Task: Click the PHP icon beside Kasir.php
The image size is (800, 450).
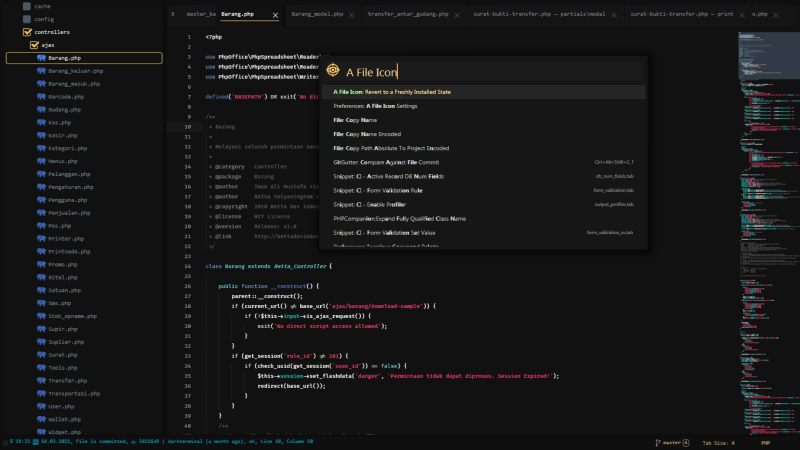Action: tap(41, 135)
